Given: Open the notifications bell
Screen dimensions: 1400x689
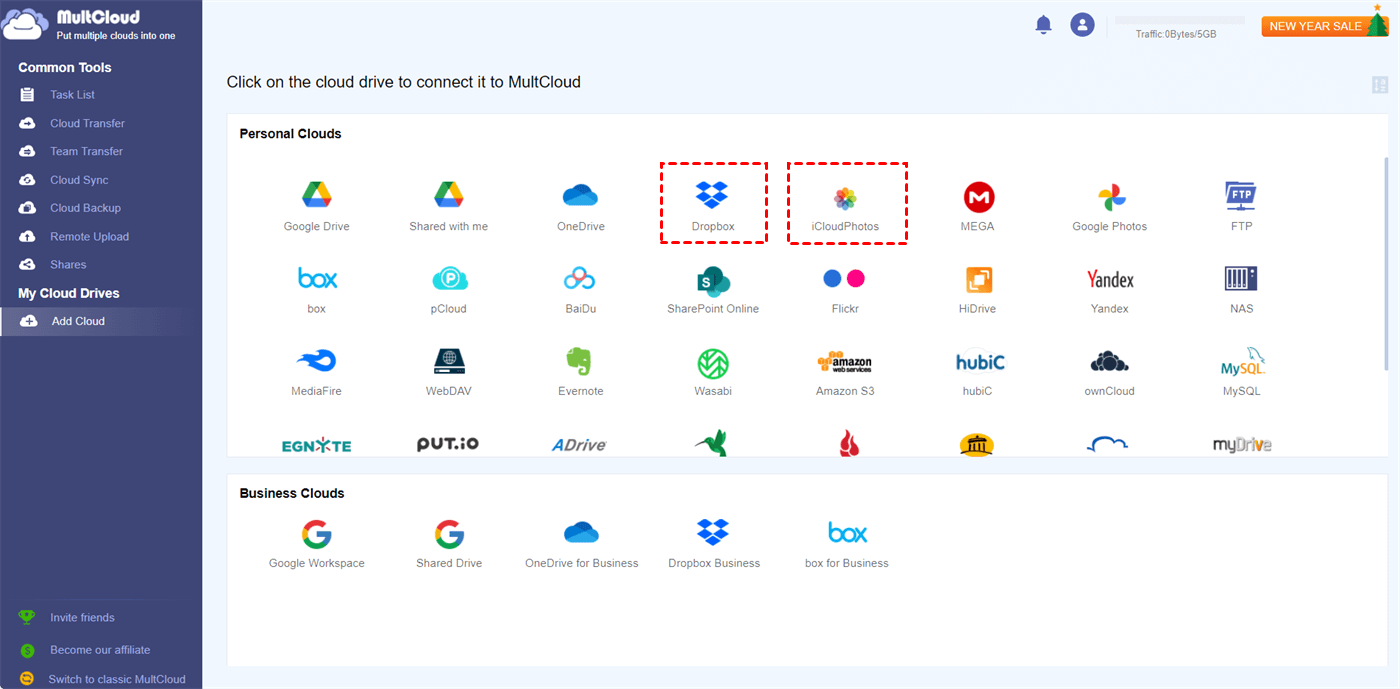Looking at the screenshot, I should (1043, 25).
